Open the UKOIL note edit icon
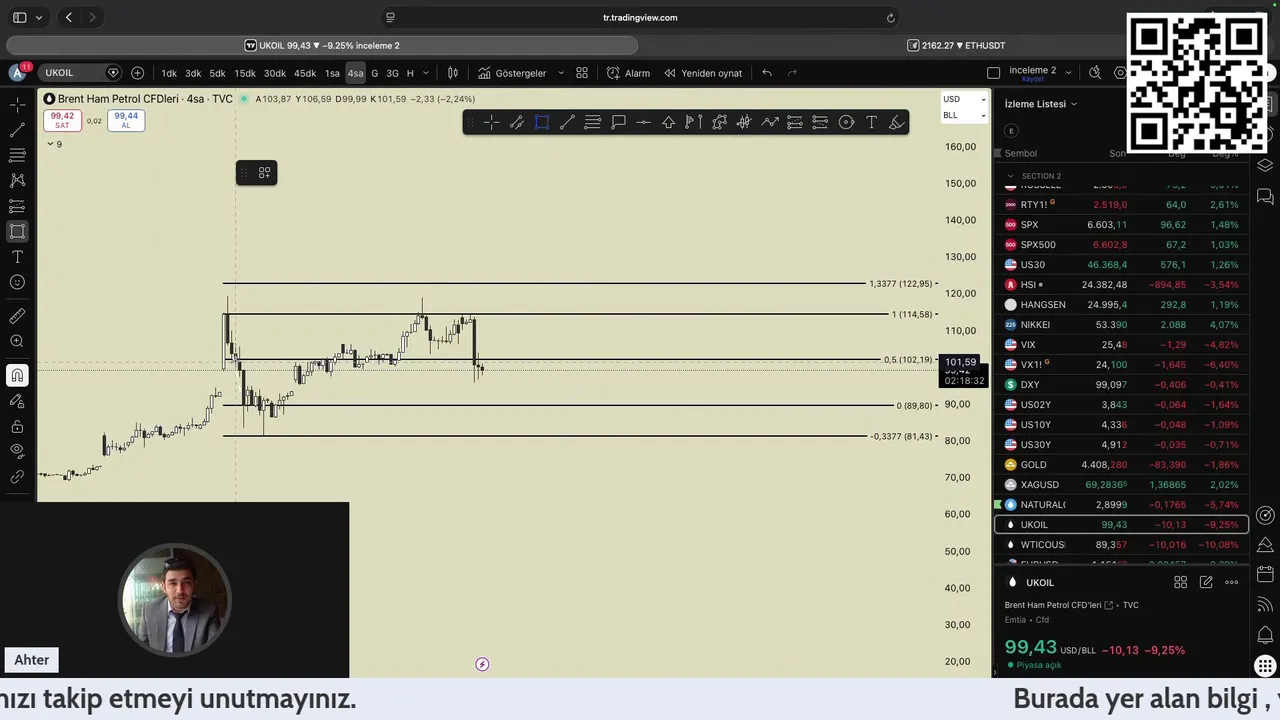The height and width of the screenshot is (720, 1280). pyautogui.click(x=1206, y=582)
